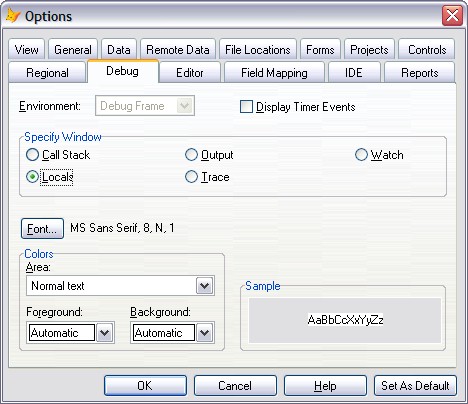Expand the Environment Debug Frame combo box
Image resolution: width=468 pixels, height=404 pixels.
pyautogui.click(x=145, y=106)
